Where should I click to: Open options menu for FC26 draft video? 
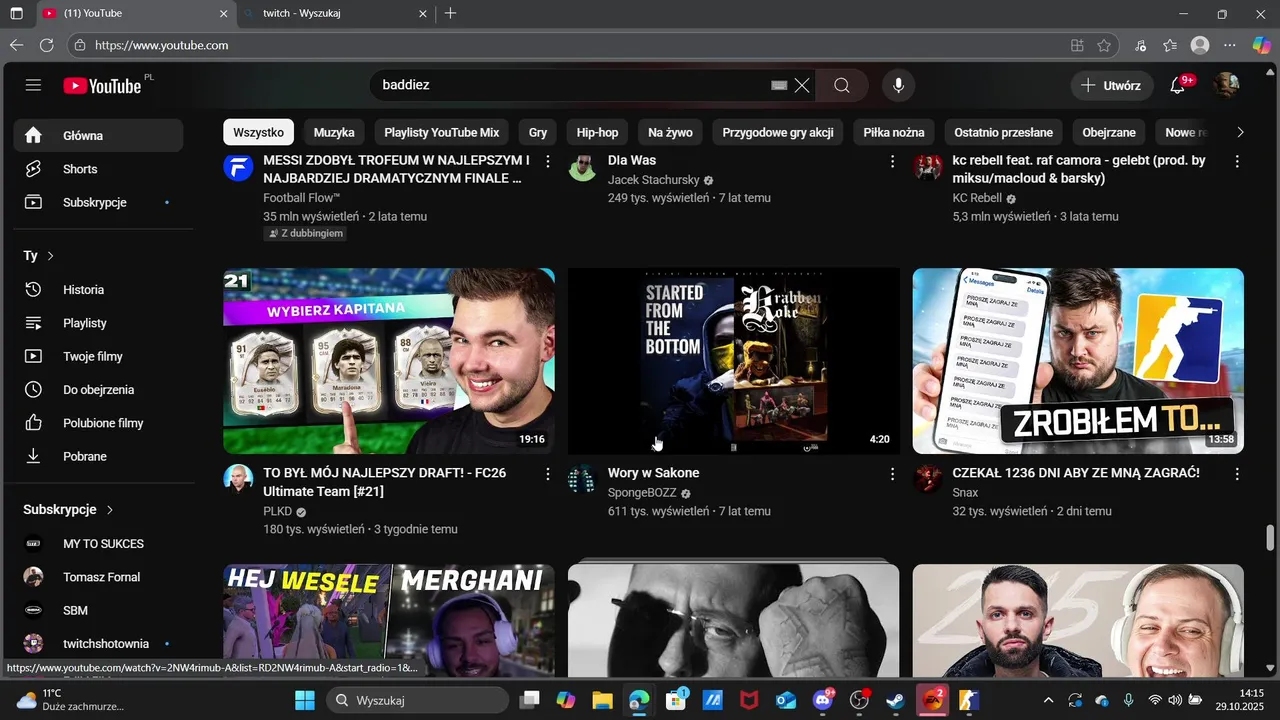tap(547, 474)
